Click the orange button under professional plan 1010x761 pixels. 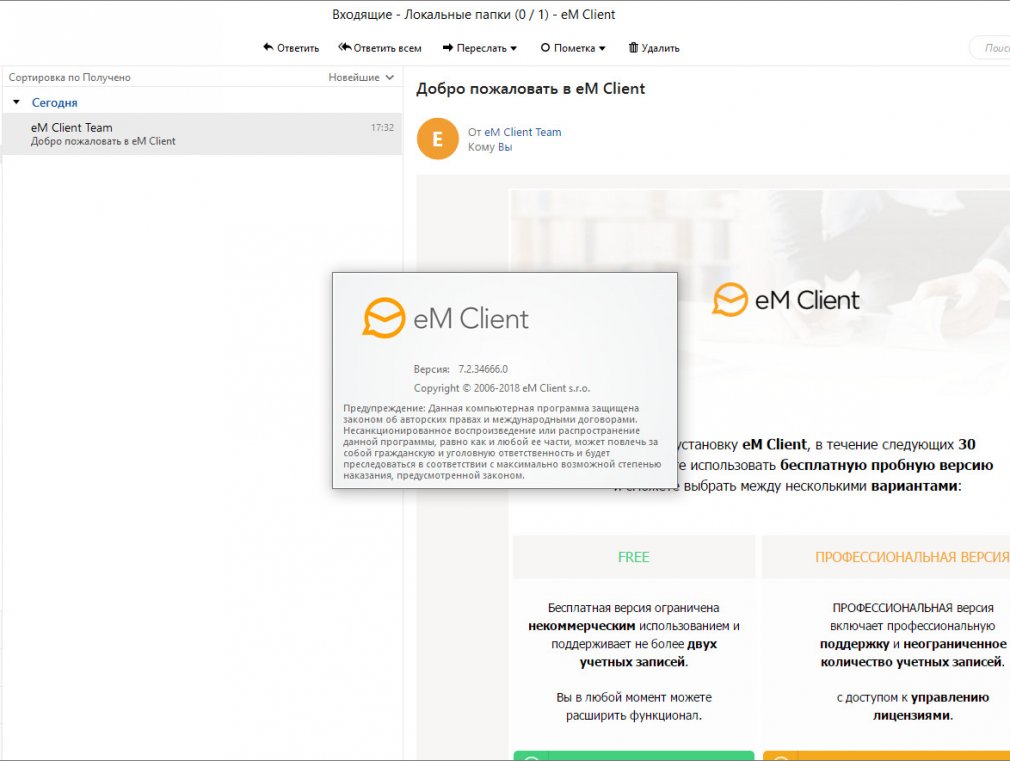[886, 756]
